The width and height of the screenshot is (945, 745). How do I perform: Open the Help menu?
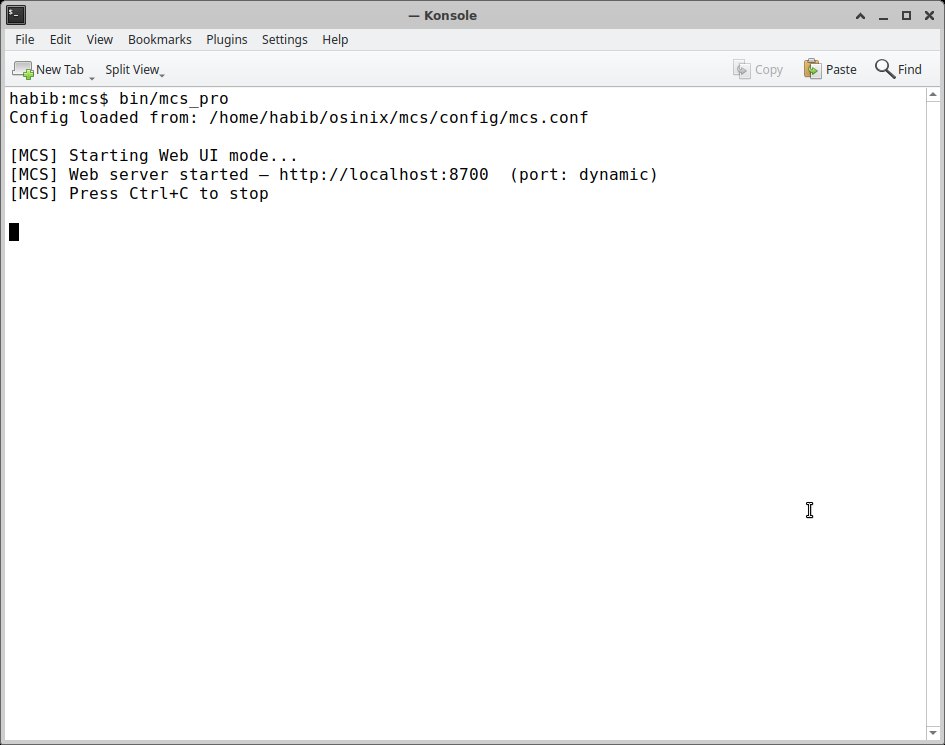pyautogui.click(x=335, y=40)
